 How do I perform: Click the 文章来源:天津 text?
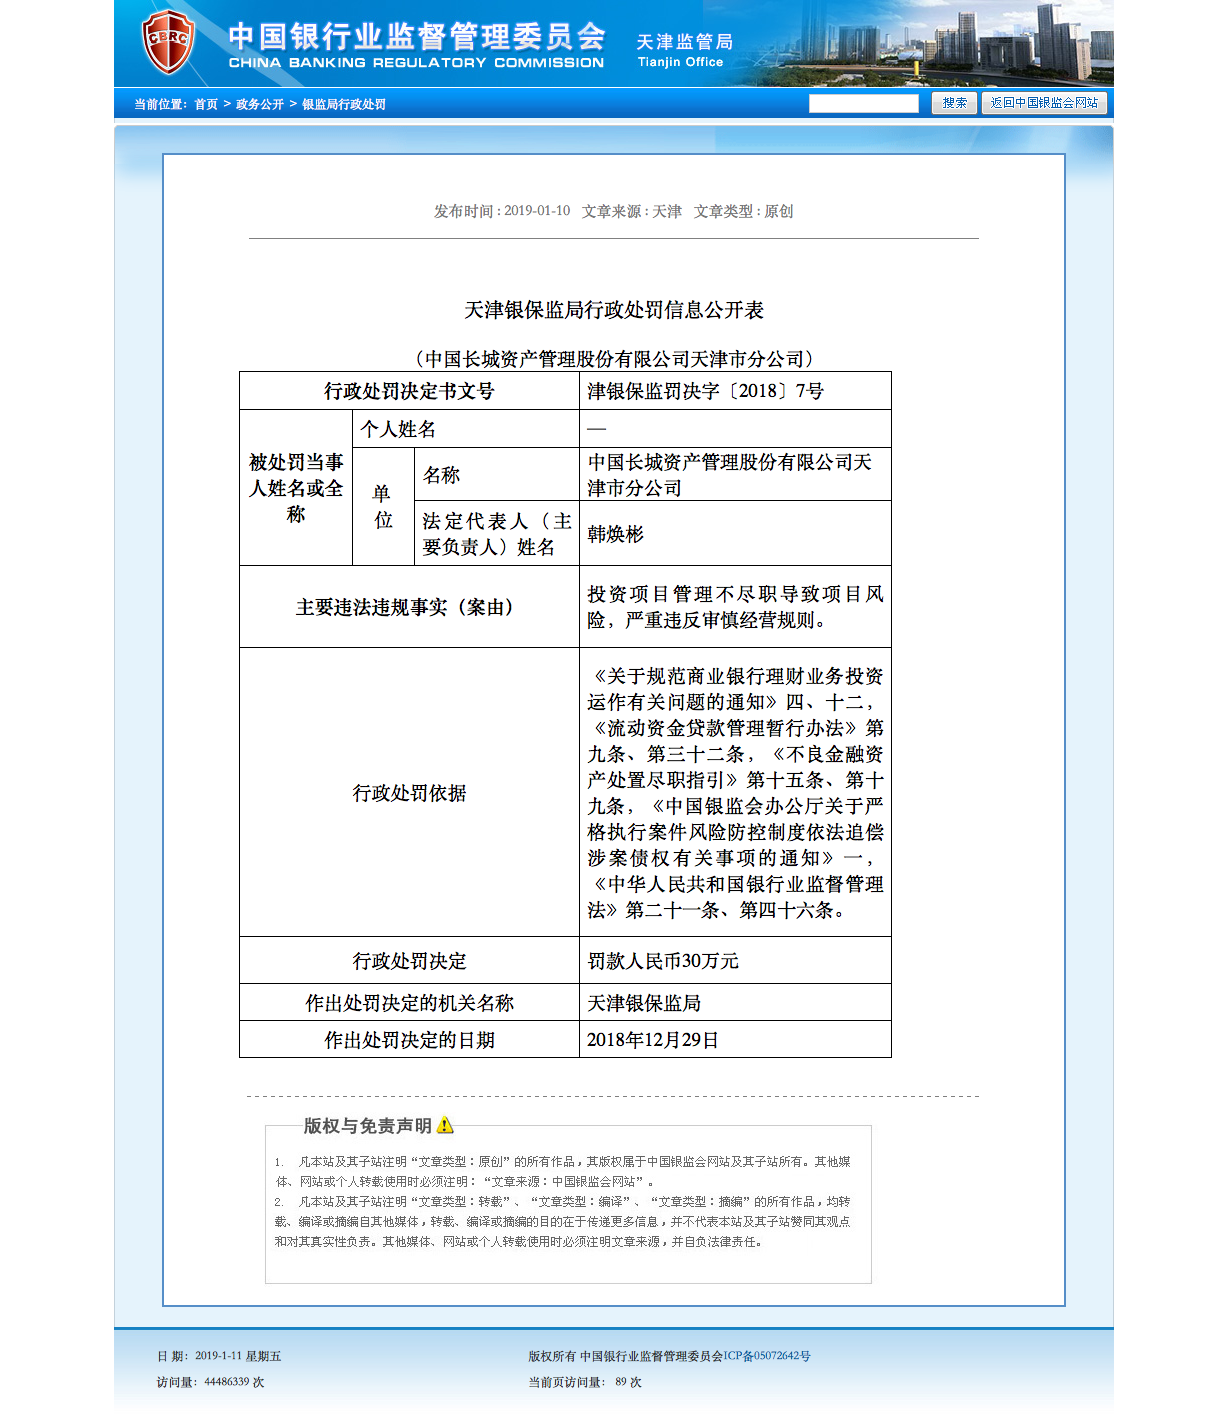click(632, 211)
